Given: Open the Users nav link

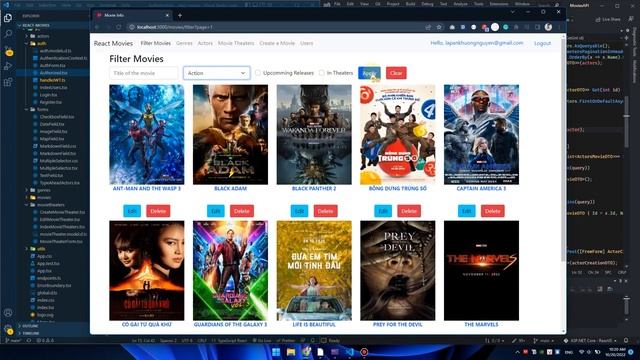Looking at the screenshot, I should click(307, 43).
